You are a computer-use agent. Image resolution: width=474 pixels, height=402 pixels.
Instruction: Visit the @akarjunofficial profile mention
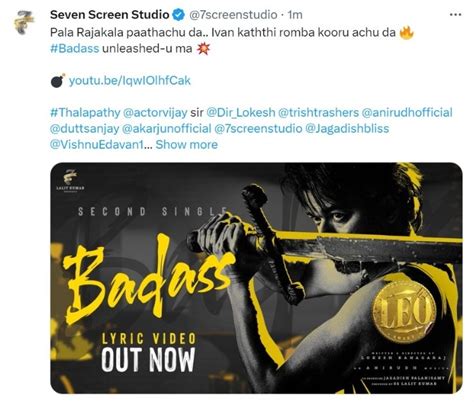click(x=167, y=128)
